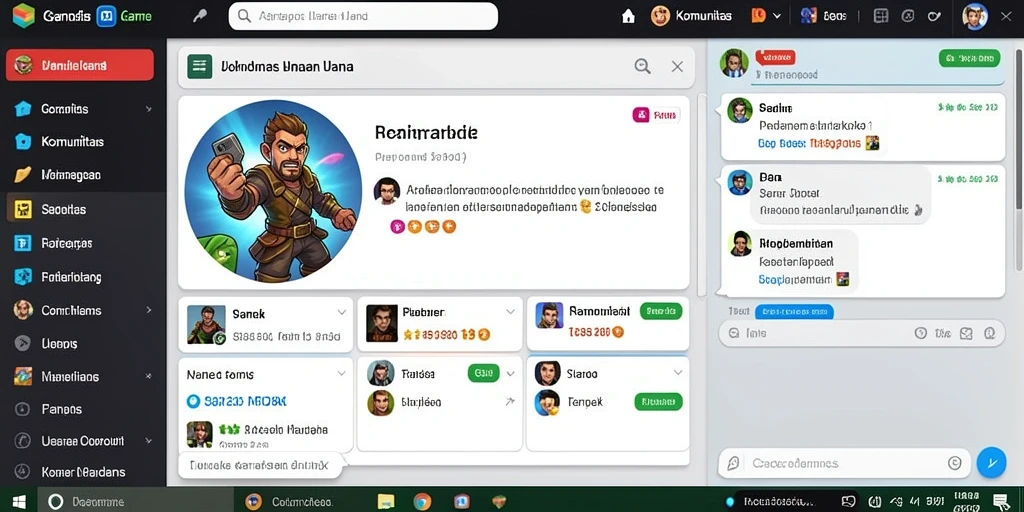Close the Dolandmas Unaan Uana panel

[677, 66]
